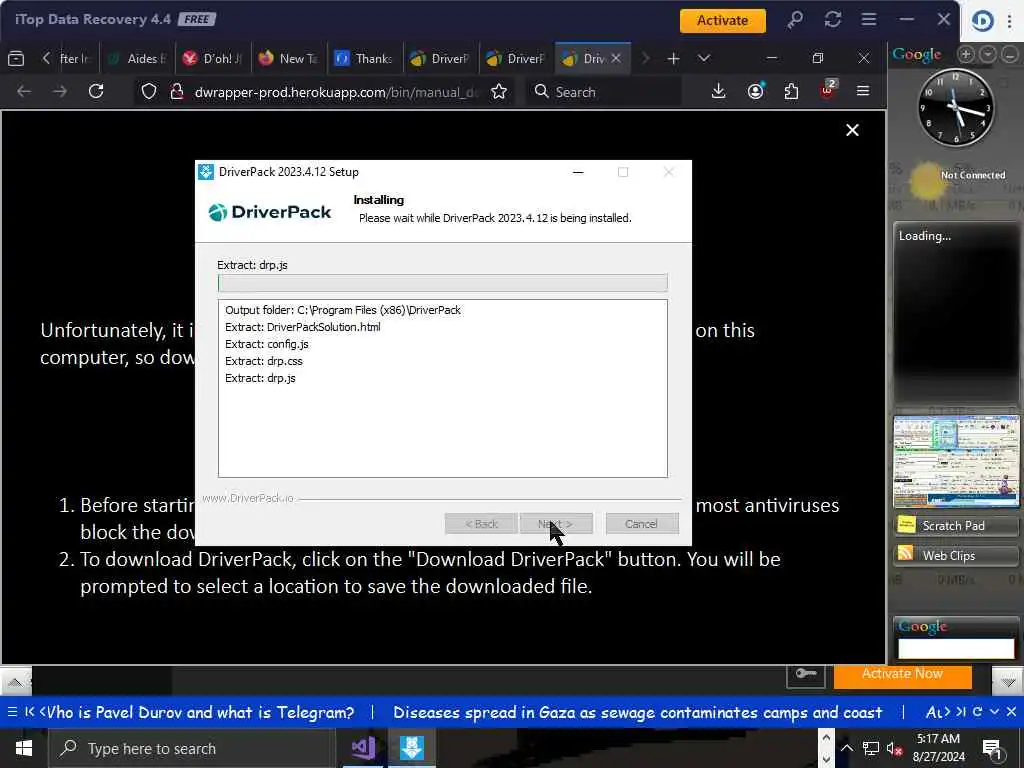Switch to the Aides browser tab
Viewport: 1024px width, 768px height.
pyautogui.click(x=137, y=59)
